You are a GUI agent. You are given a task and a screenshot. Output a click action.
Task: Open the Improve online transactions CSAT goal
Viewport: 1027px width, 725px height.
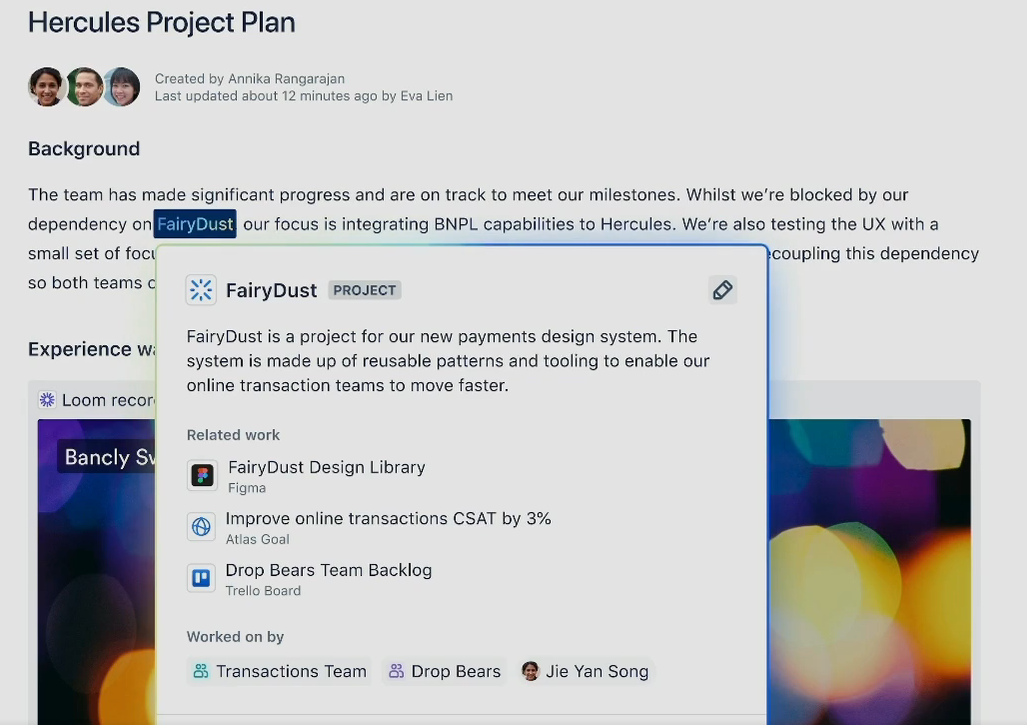tap(388, 518)
